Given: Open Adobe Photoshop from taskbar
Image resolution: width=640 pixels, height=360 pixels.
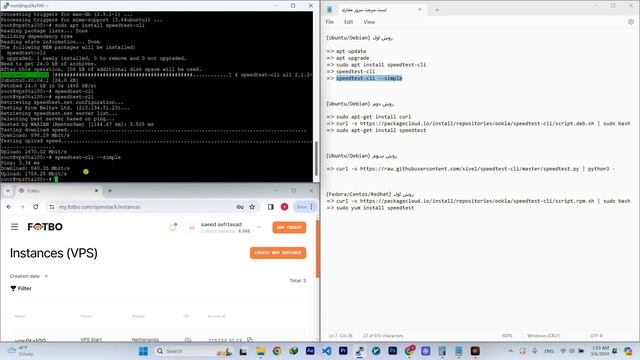Looking at the screenshot, I should click(393, 351).
